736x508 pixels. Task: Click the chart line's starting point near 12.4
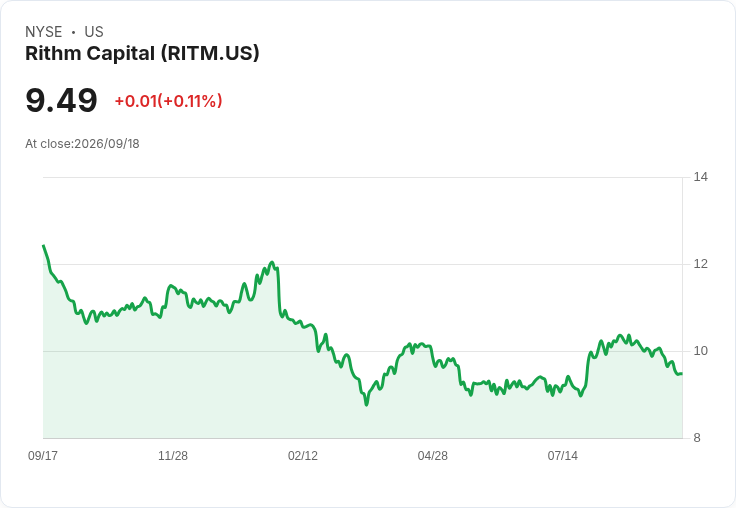tap(44, 246)
